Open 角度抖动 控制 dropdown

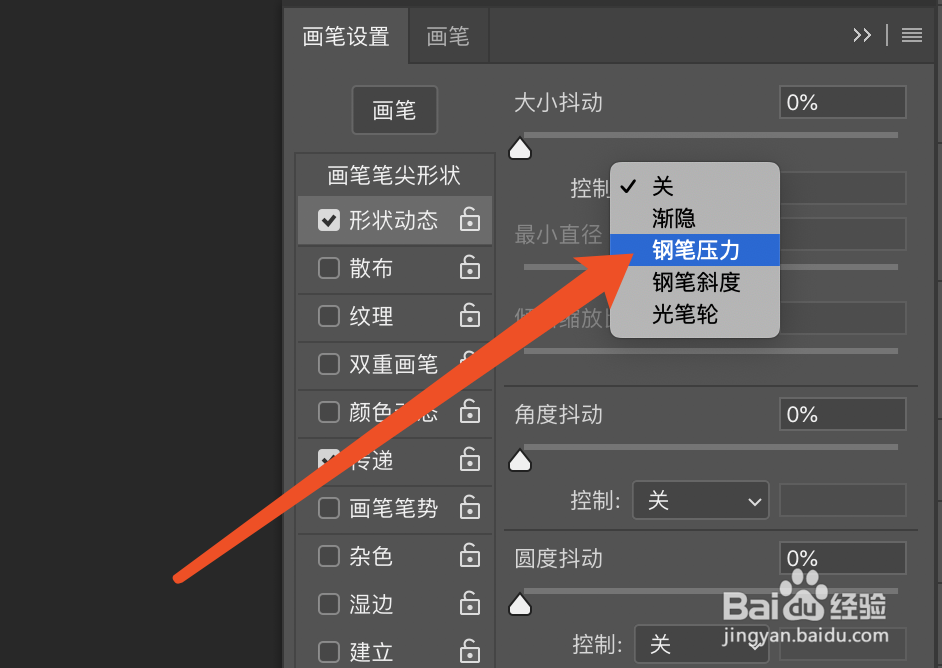coord(700,500)
